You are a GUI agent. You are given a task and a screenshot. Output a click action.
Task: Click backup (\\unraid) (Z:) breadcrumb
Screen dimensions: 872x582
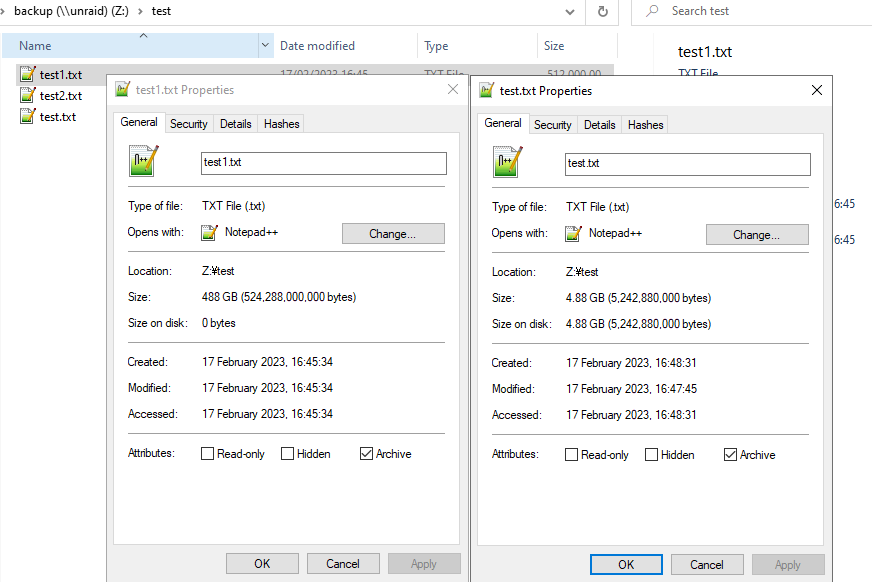pos(71,11)
